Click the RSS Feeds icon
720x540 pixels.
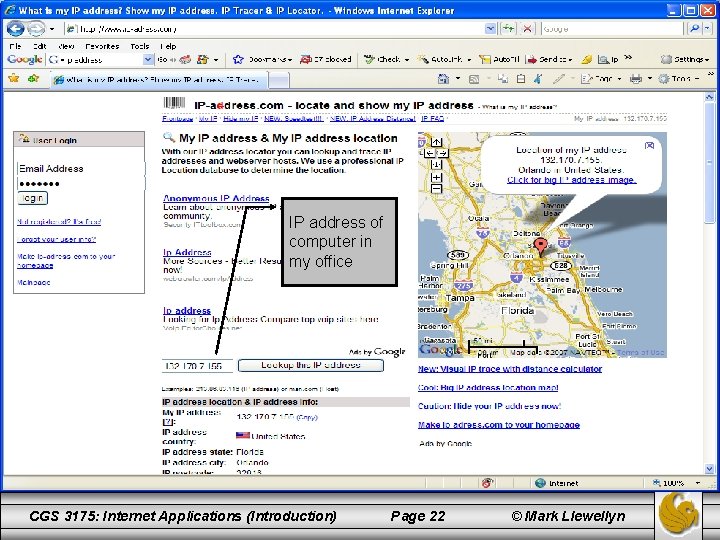[x=473, y=79]
